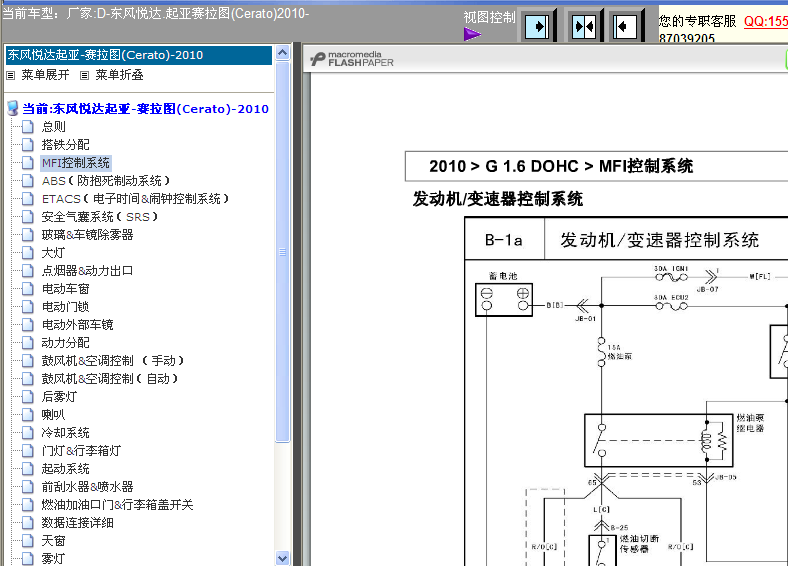Screen dimensions: 788x566
Task: Click the 发动机/变速器控制系统 heading
Action: [x=498, y=199]
